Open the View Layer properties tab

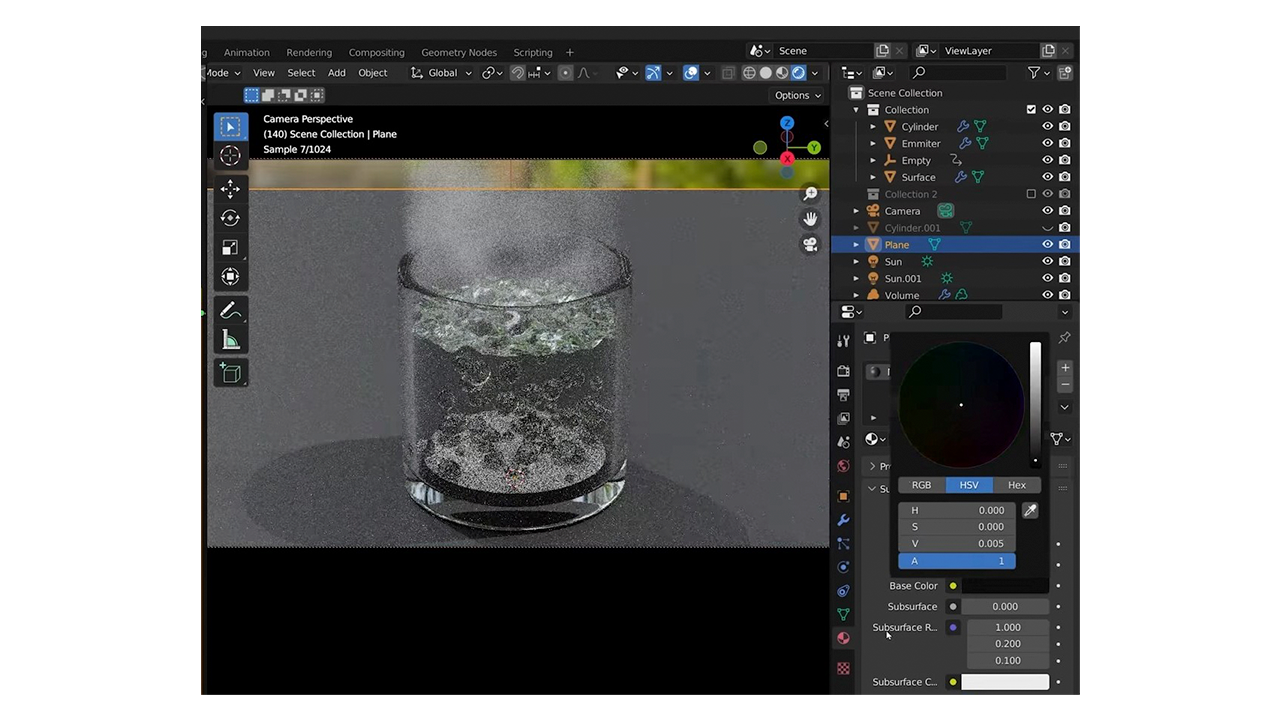click(843, 419)
